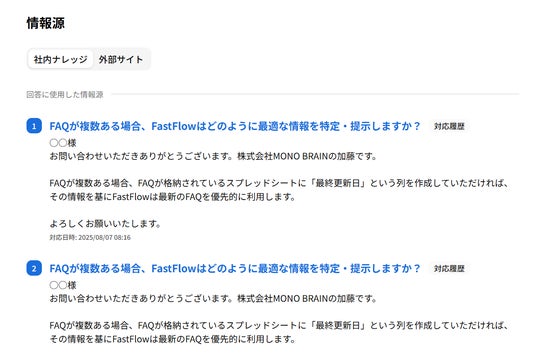
Task: Click source 1's その情報を基にFastFlow line
Action: [x=172, y=197]
